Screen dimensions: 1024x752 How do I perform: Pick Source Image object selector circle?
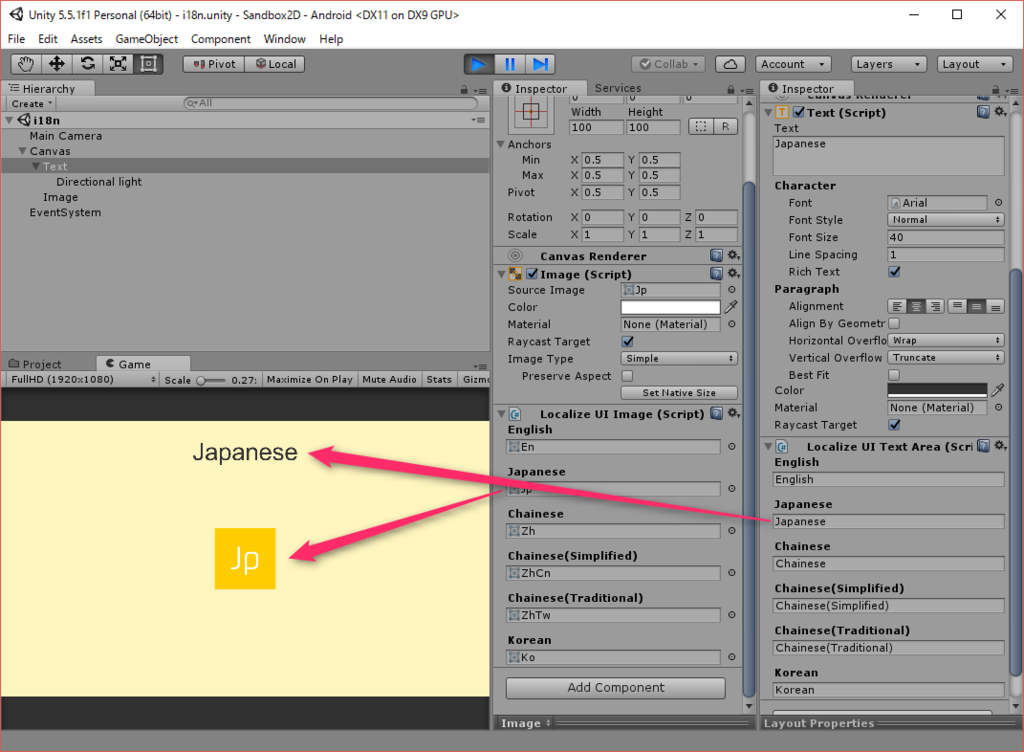pyautogui.click(x=731, y=290)
